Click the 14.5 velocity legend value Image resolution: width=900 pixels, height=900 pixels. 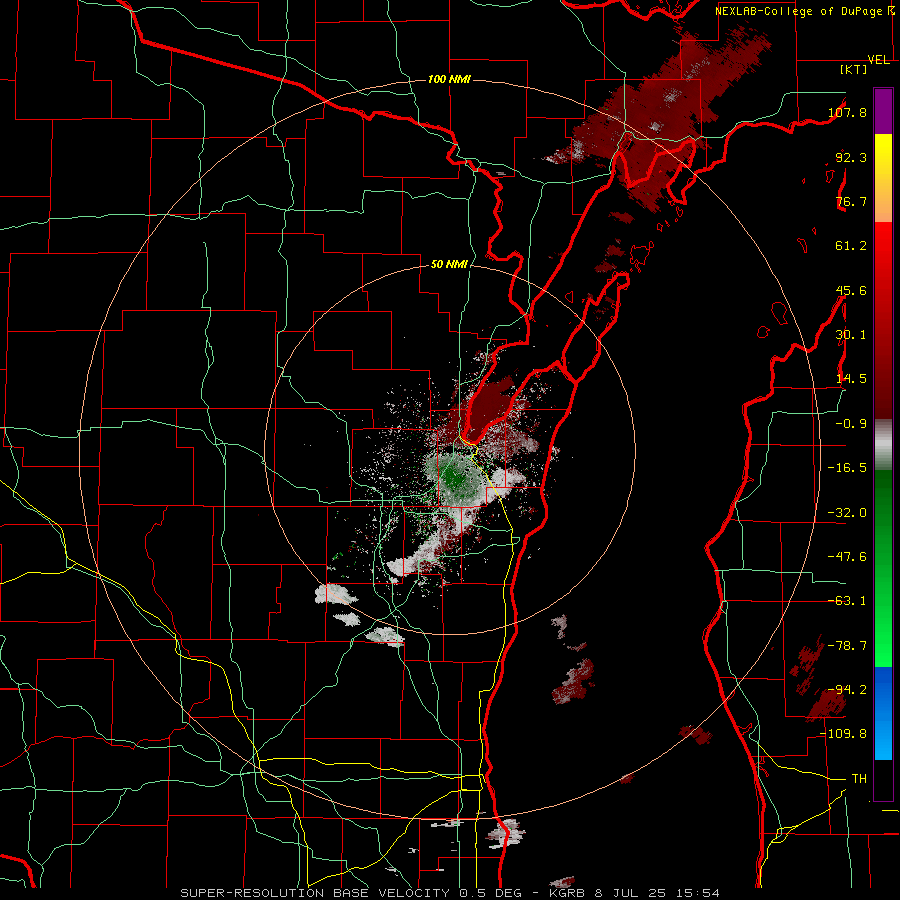click(851, 379)
